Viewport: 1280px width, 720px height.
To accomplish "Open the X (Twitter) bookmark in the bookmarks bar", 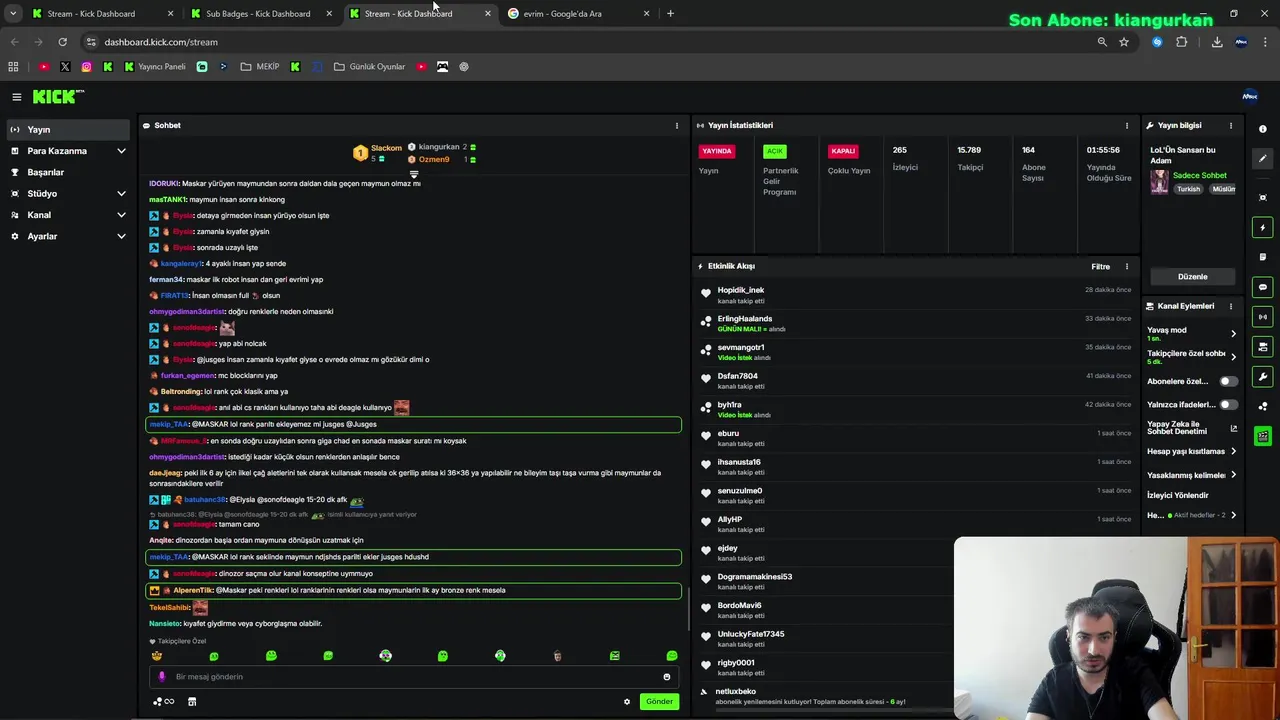I will pos(65,67).
